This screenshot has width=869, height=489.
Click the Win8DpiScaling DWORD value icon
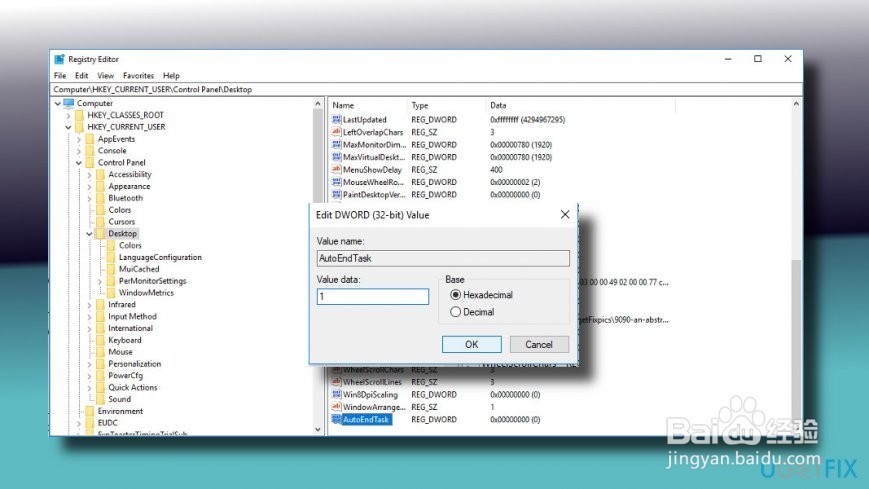[336, 394]
